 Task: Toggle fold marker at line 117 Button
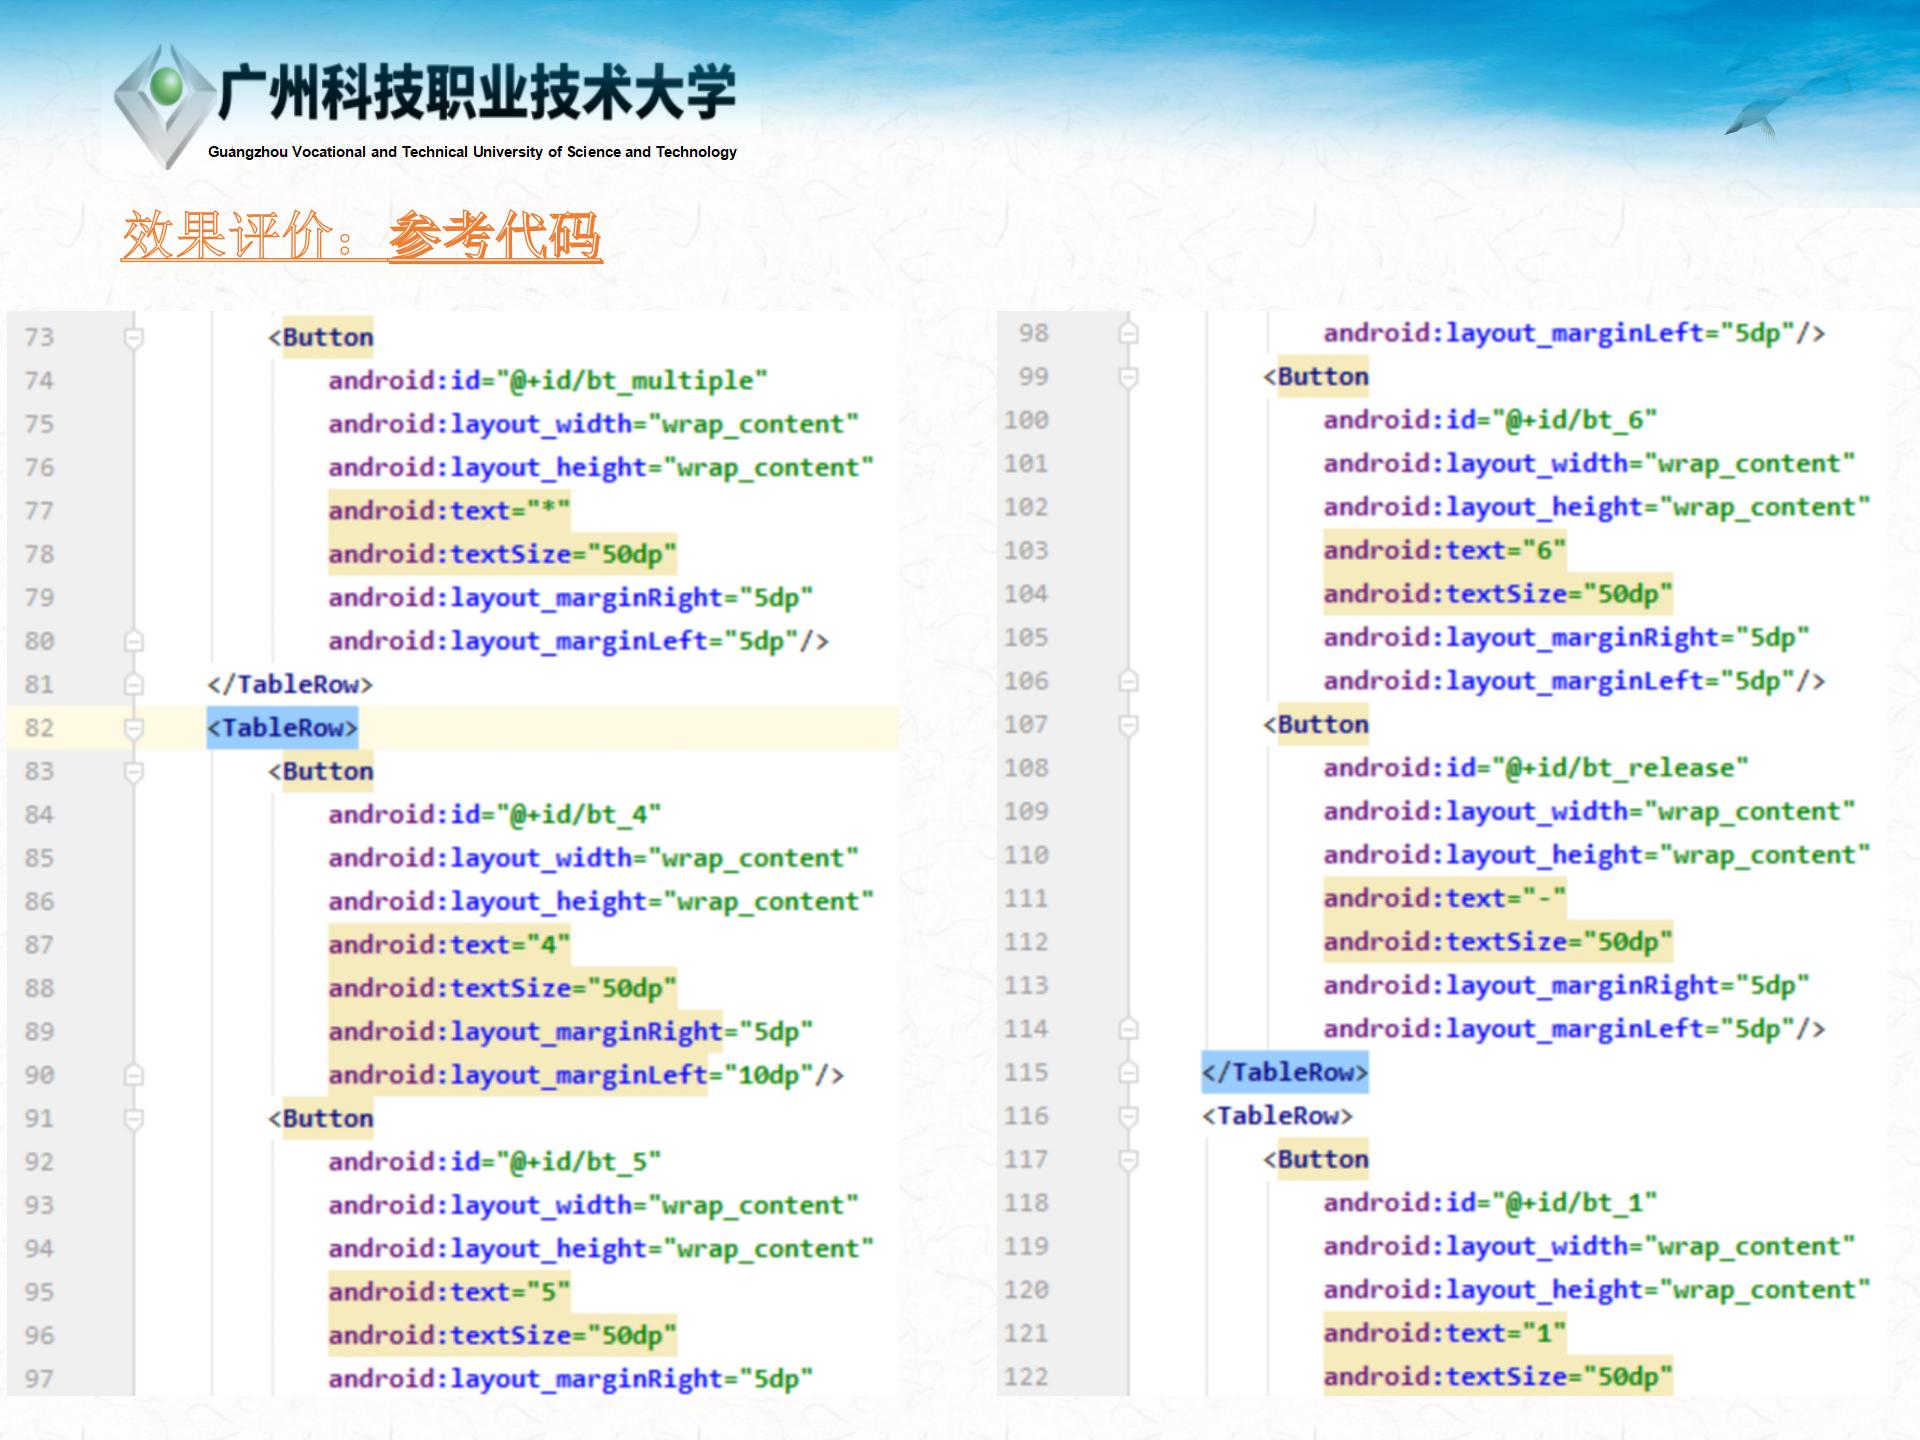click(x=1128, y=1160)
